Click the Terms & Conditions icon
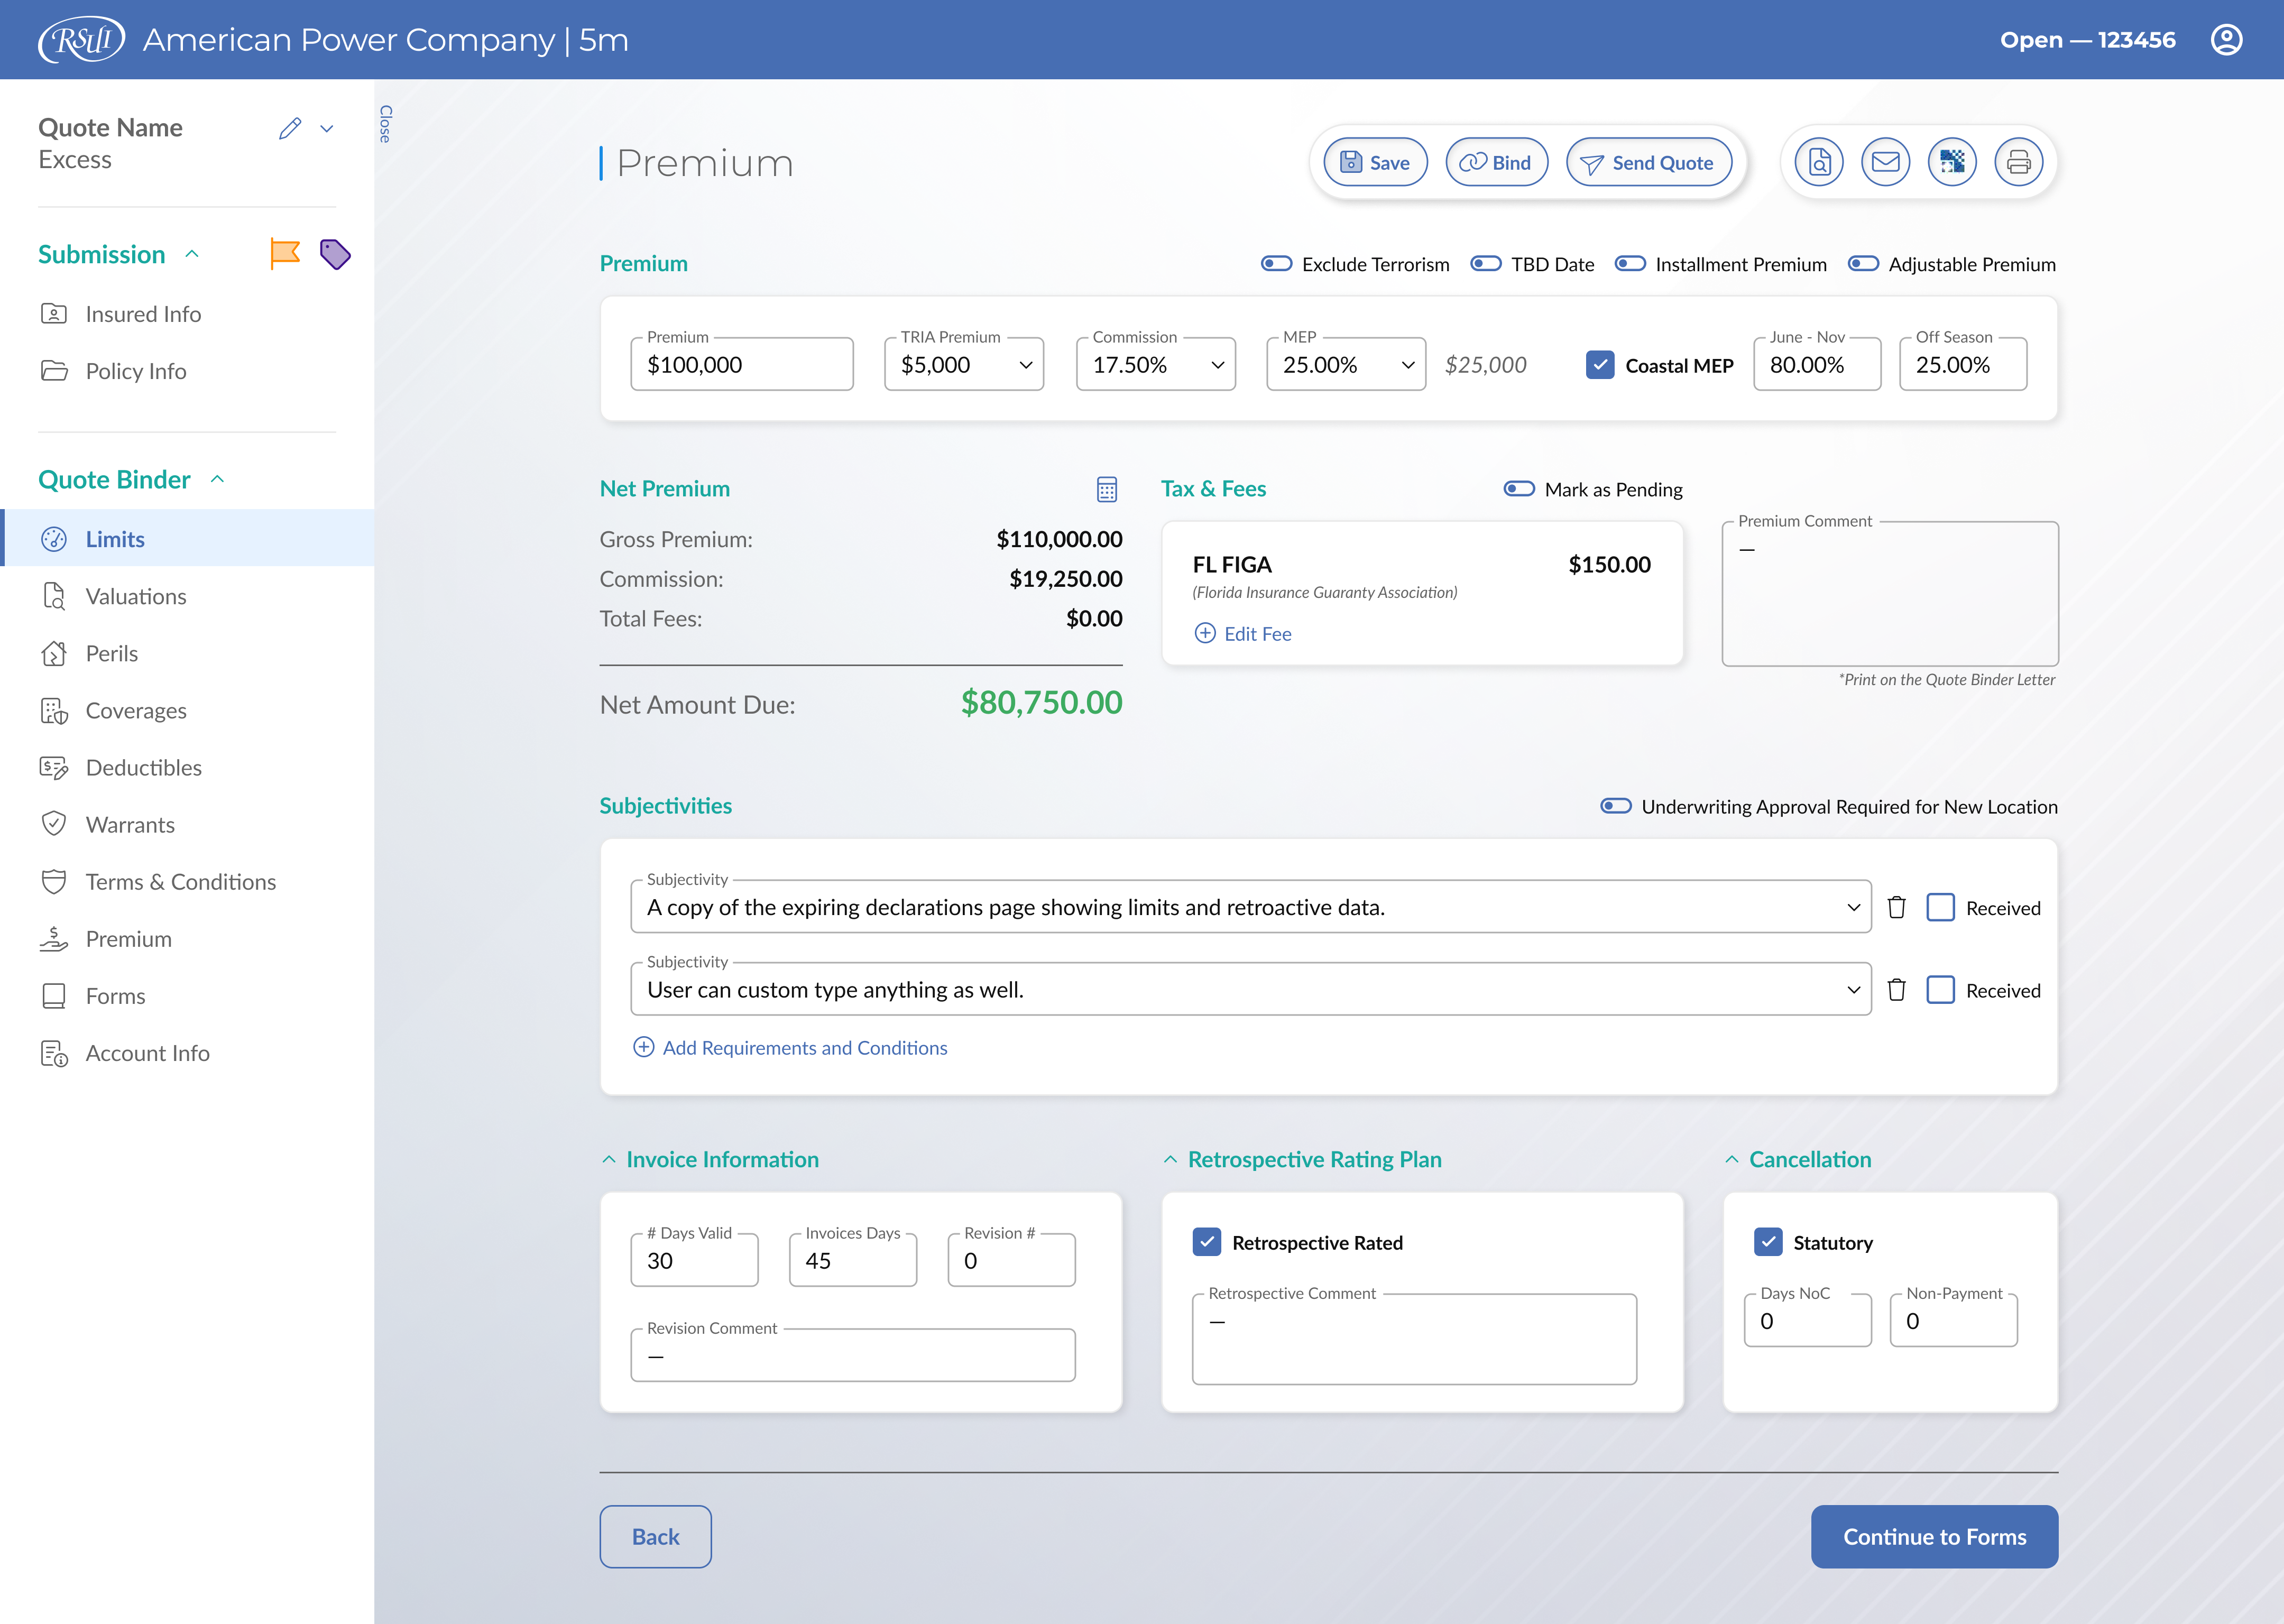The width and height of the screenshot is (2284, 1624). point(54,881)
